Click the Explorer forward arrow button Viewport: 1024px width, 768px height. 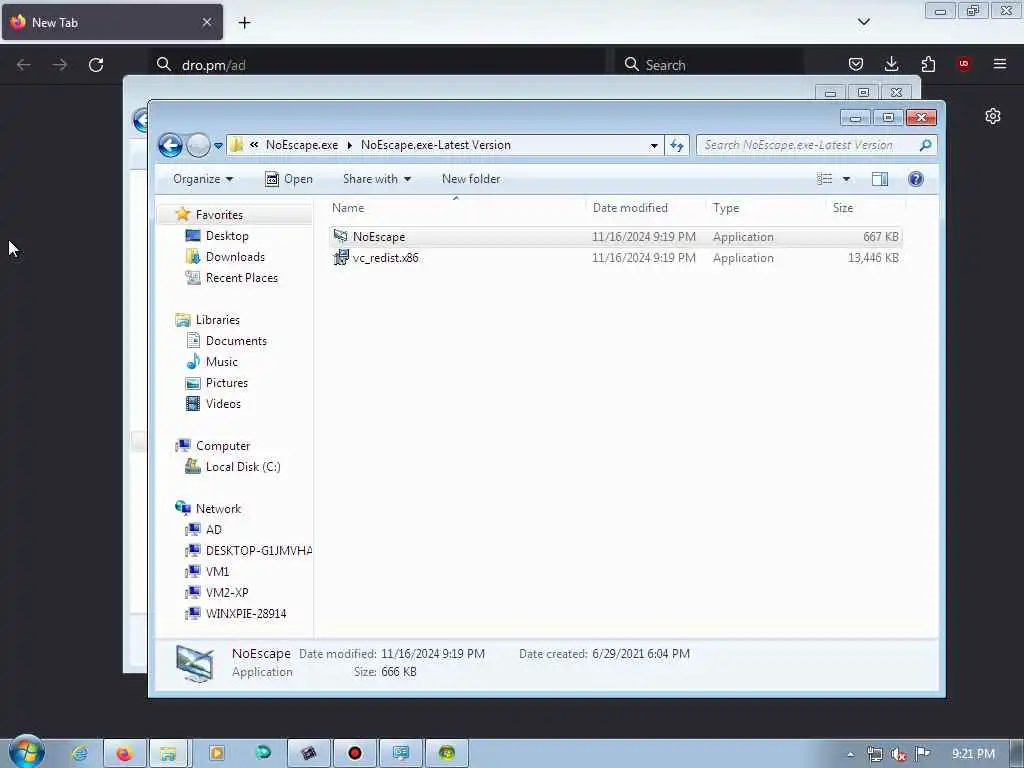coord(198,145)
